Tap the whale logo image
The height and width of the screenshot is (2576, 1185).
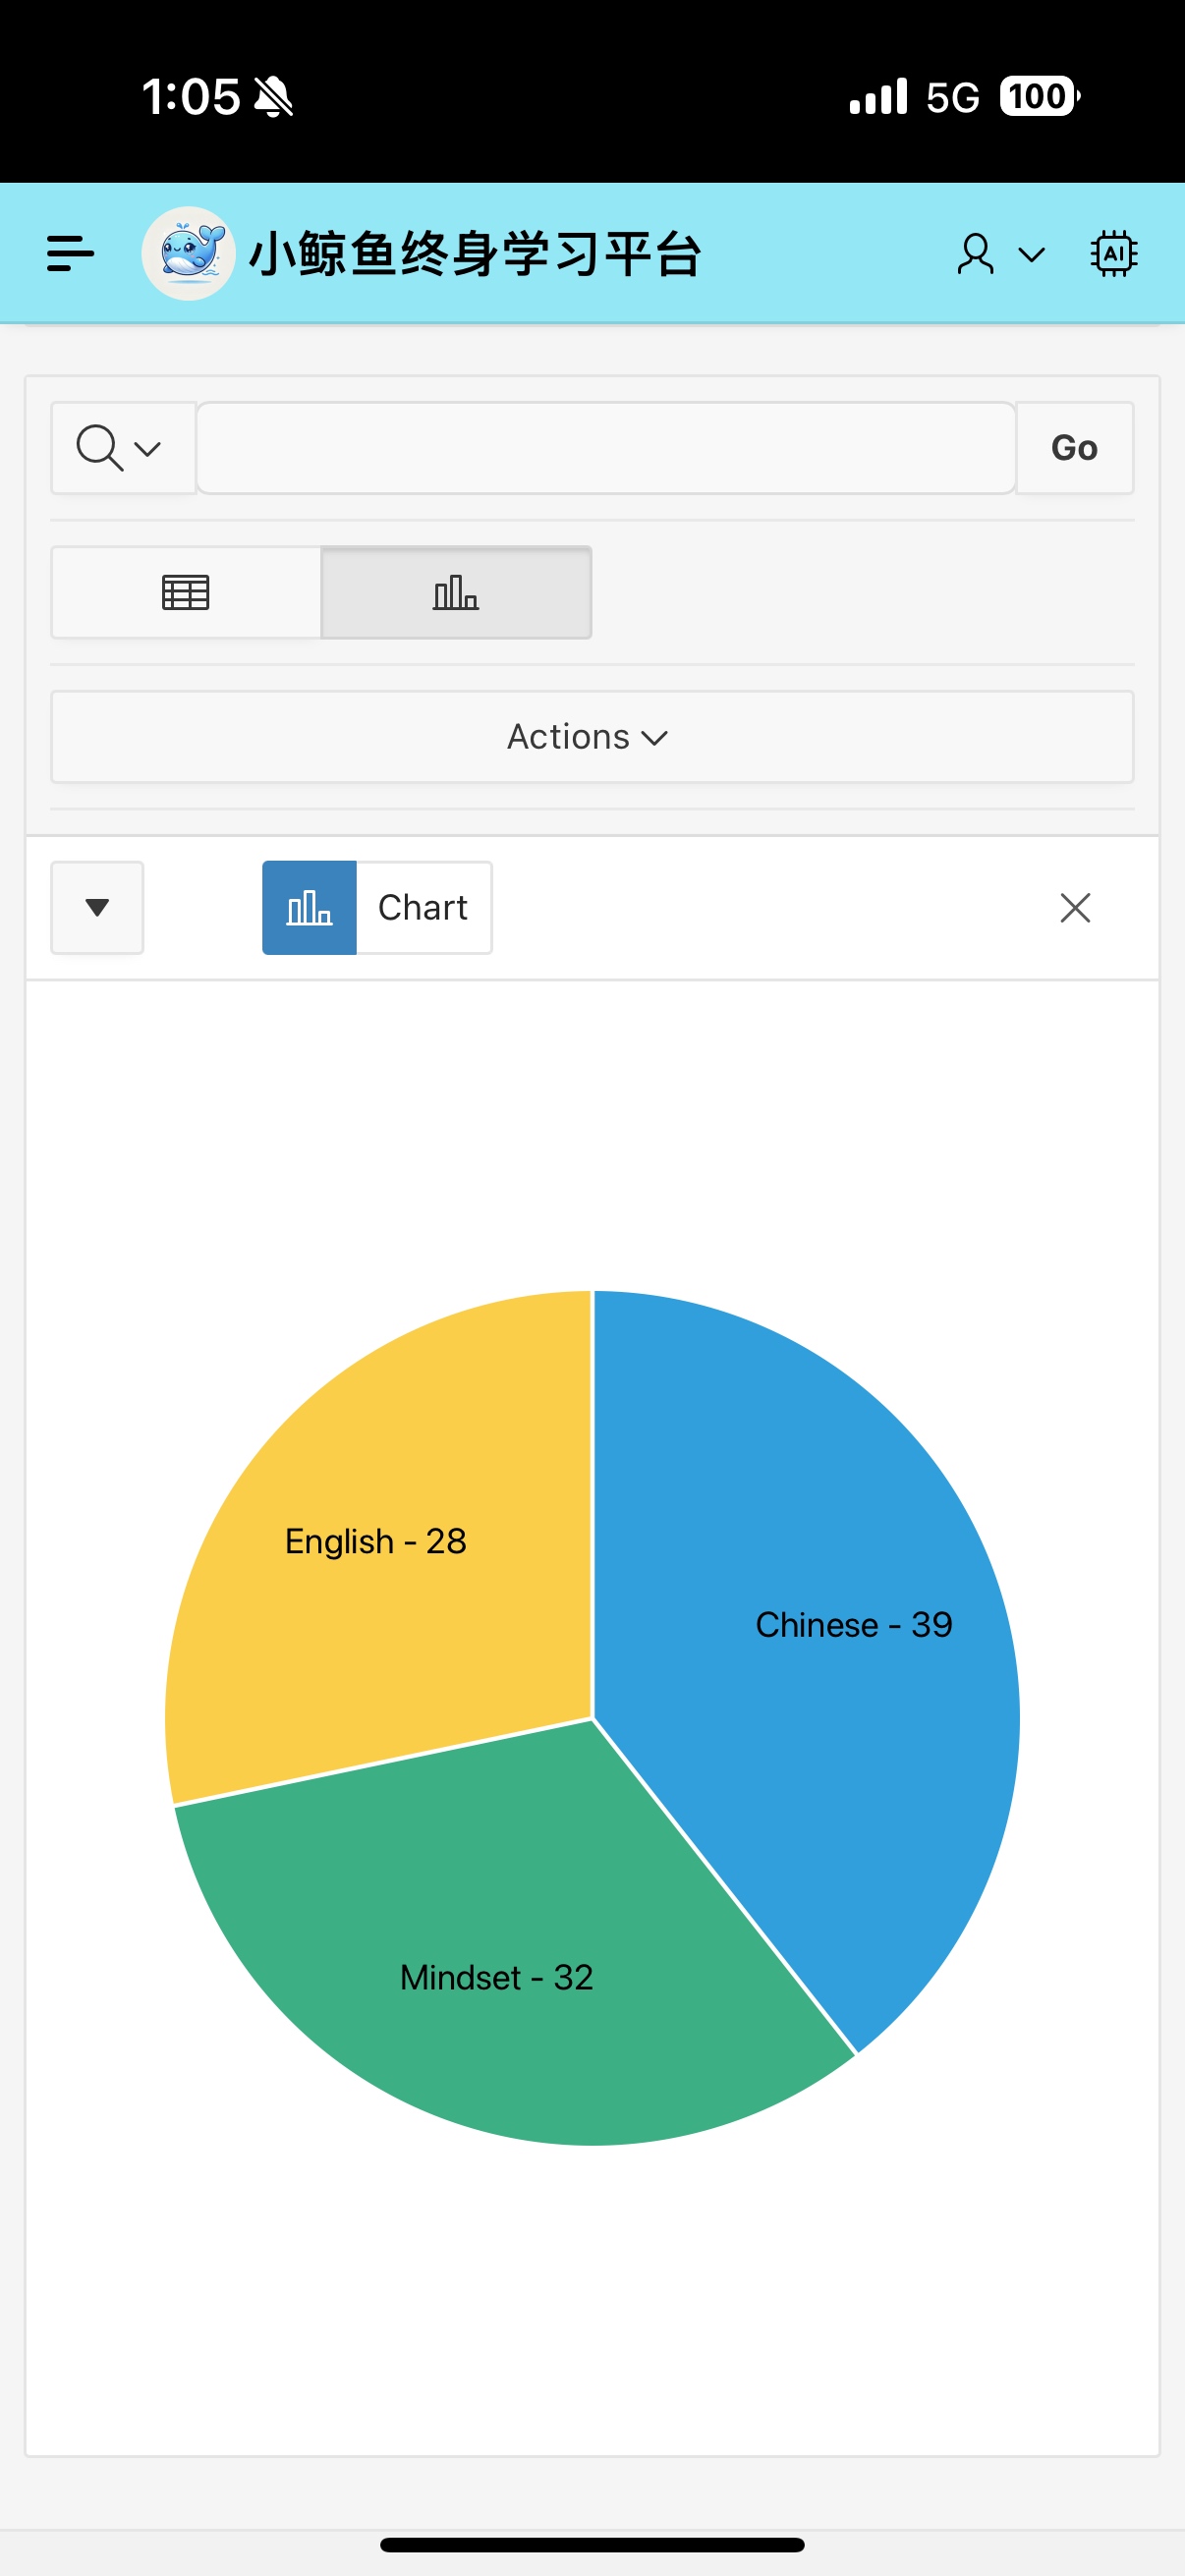tap(188, 254)
